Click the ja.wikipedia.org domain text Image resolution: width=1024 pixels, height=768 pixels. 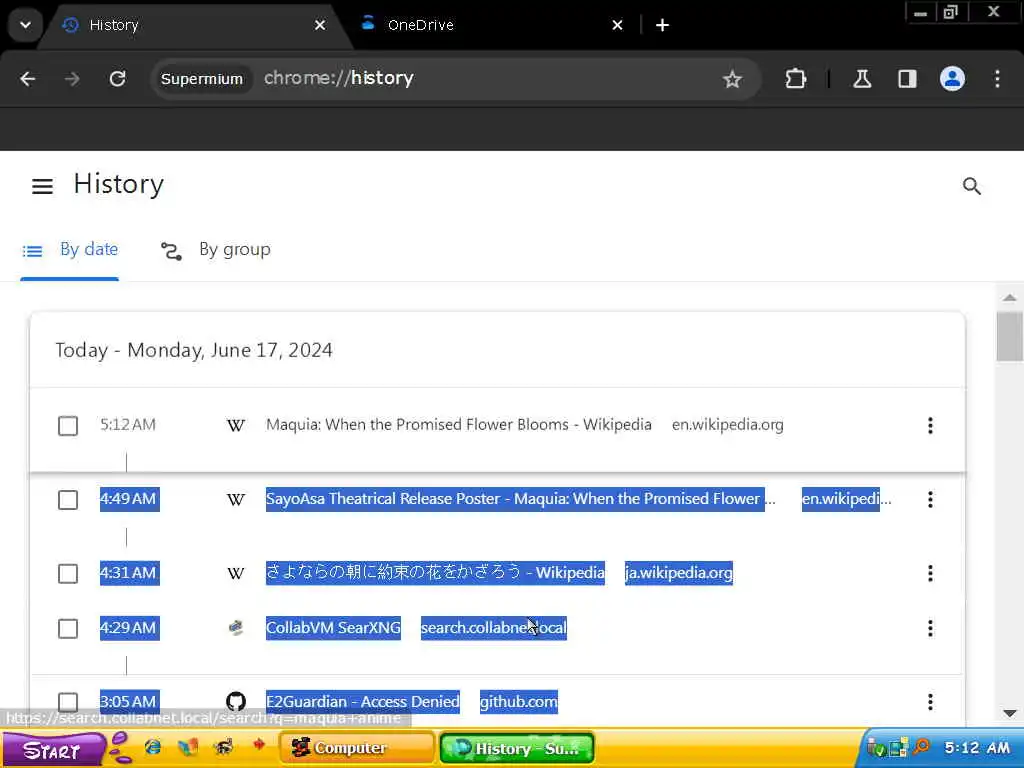tap(679, 573)
